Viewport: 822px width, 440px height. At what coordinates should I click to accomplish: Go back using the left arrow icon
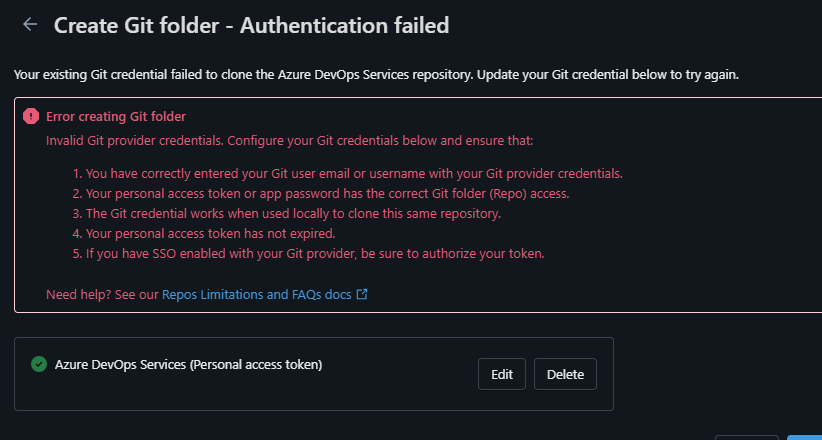[x=30, y=24]
